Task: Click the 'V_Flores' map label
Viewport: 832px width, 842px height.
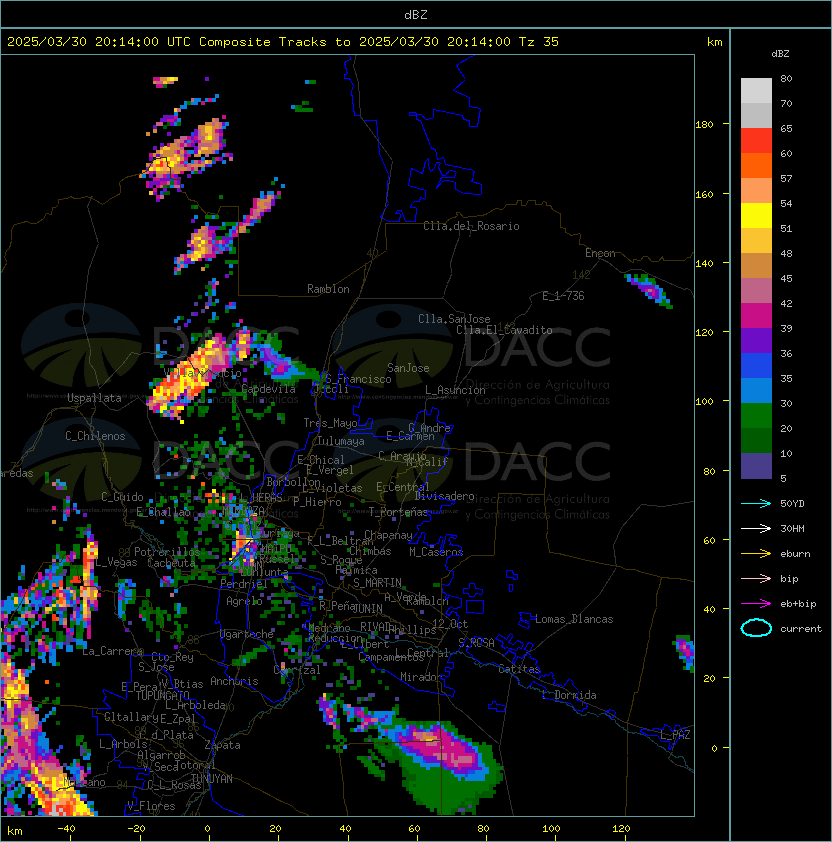Action: coord(151,806)
